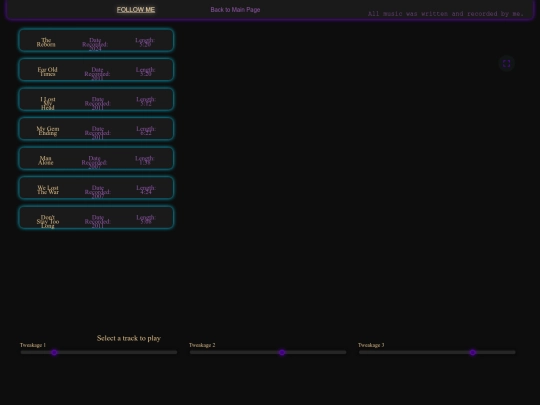Screen dimensions: 540x405
Task: Click the Date Recorded text in 'I Lost My Head' row
Action: pos(97,103)
